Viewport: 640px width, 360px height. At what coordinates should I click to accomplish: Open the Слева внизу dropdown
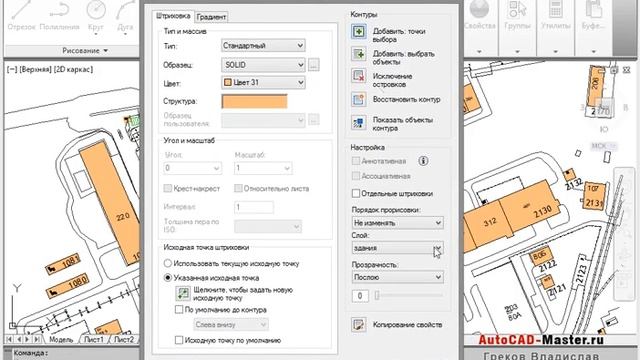point(231,325)
